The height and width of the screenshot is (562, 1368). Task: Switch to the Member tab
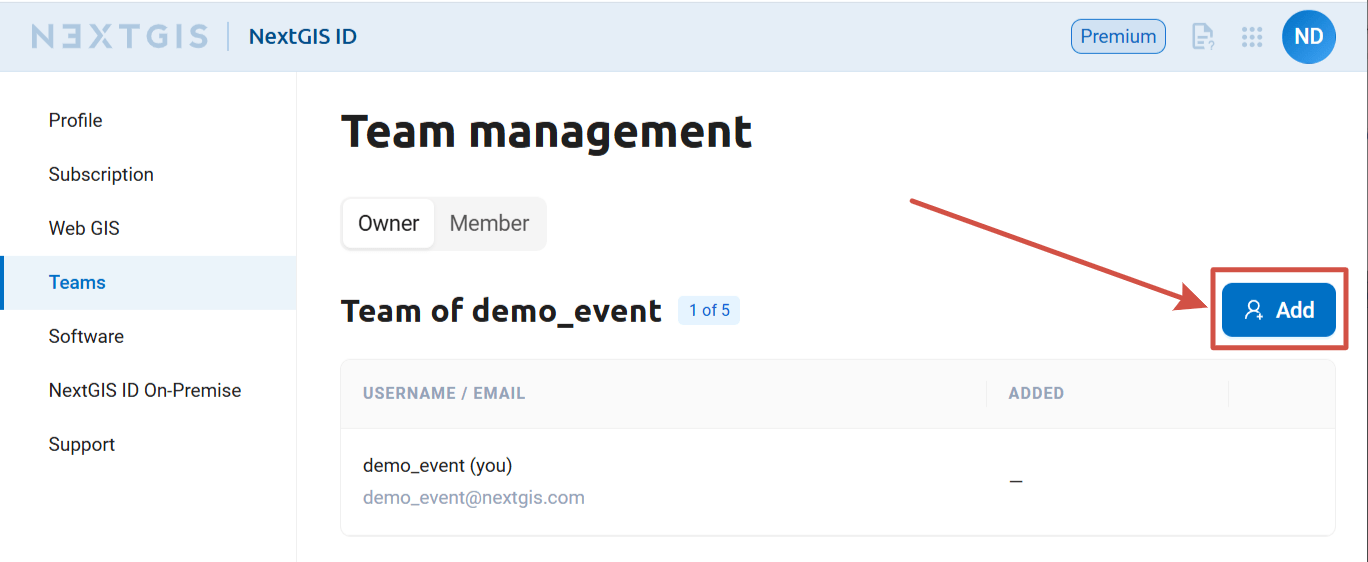click(490, 223)
